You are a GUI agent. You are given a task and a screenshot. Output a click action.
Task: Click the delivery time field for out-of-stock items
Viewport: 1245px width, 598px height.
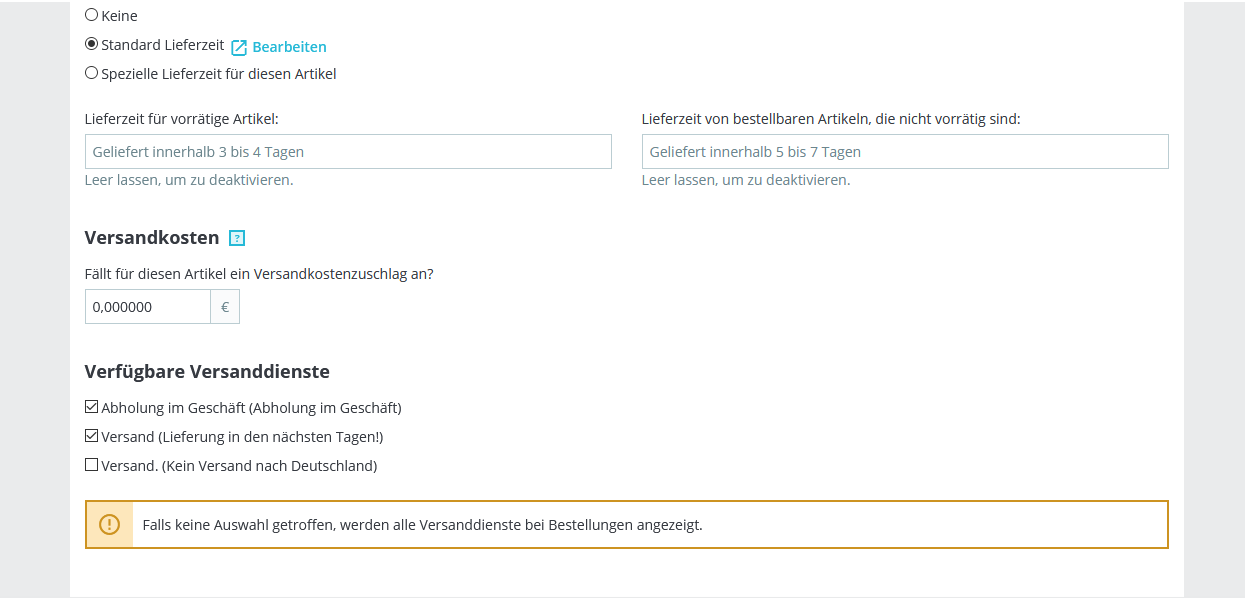pyautogui.click(x=905, y=151)
